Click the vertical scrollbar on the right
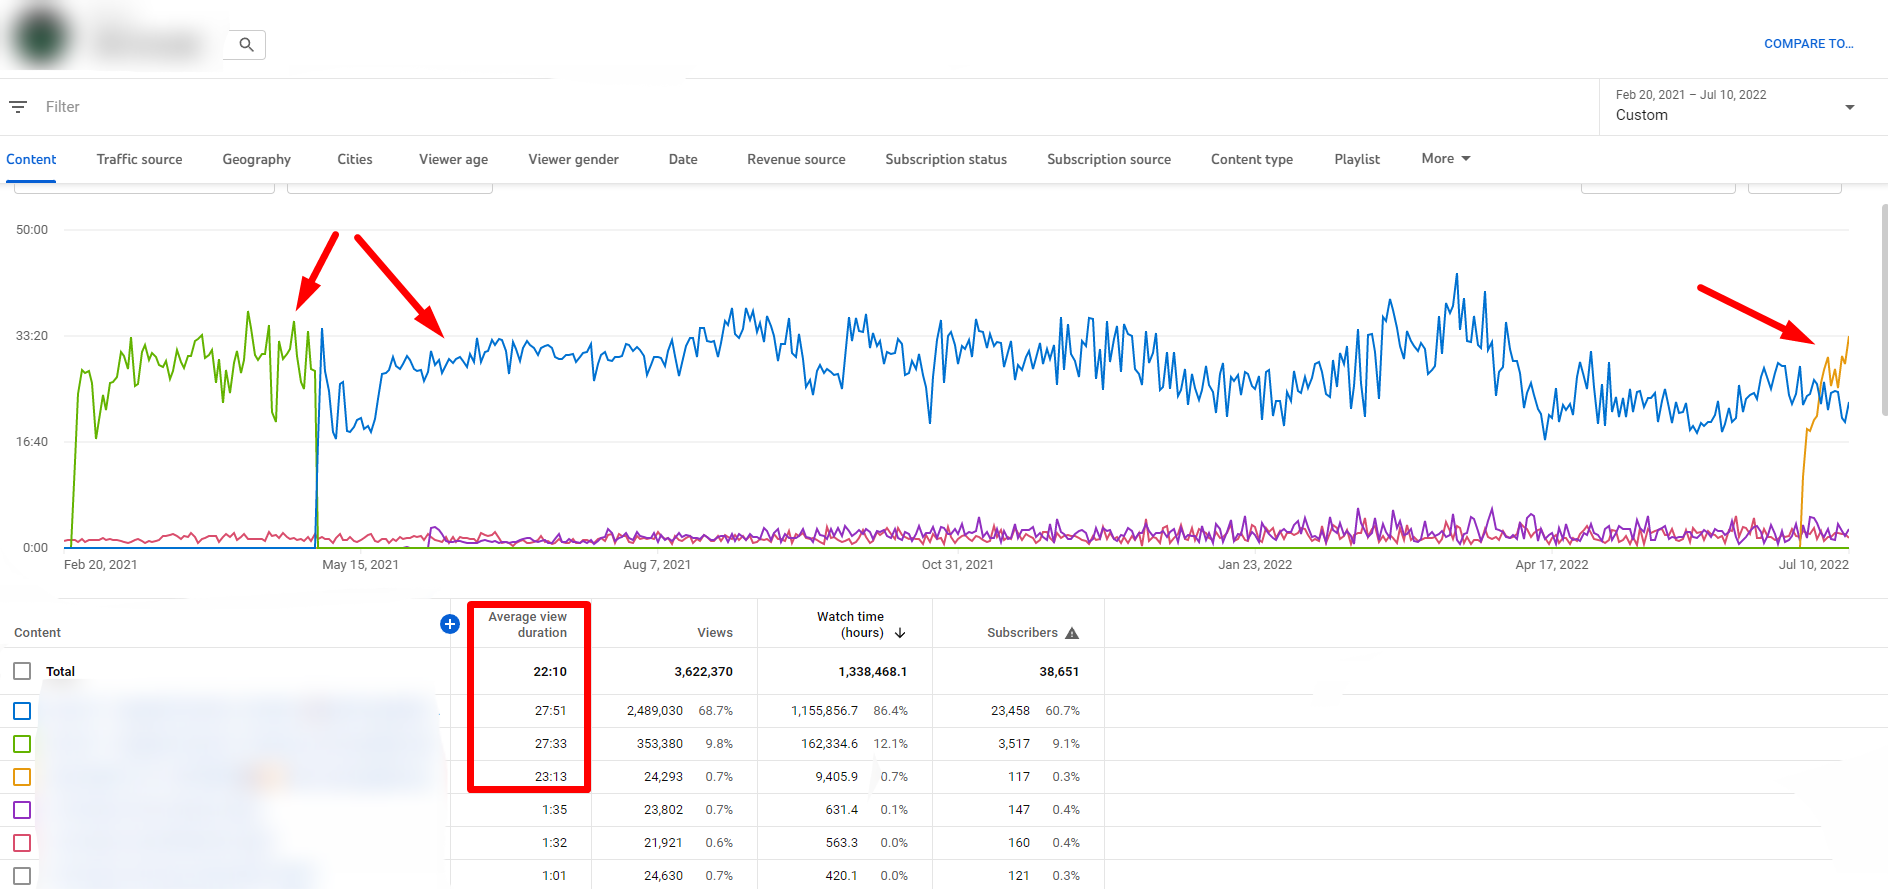 click(x=1884, y=310)
